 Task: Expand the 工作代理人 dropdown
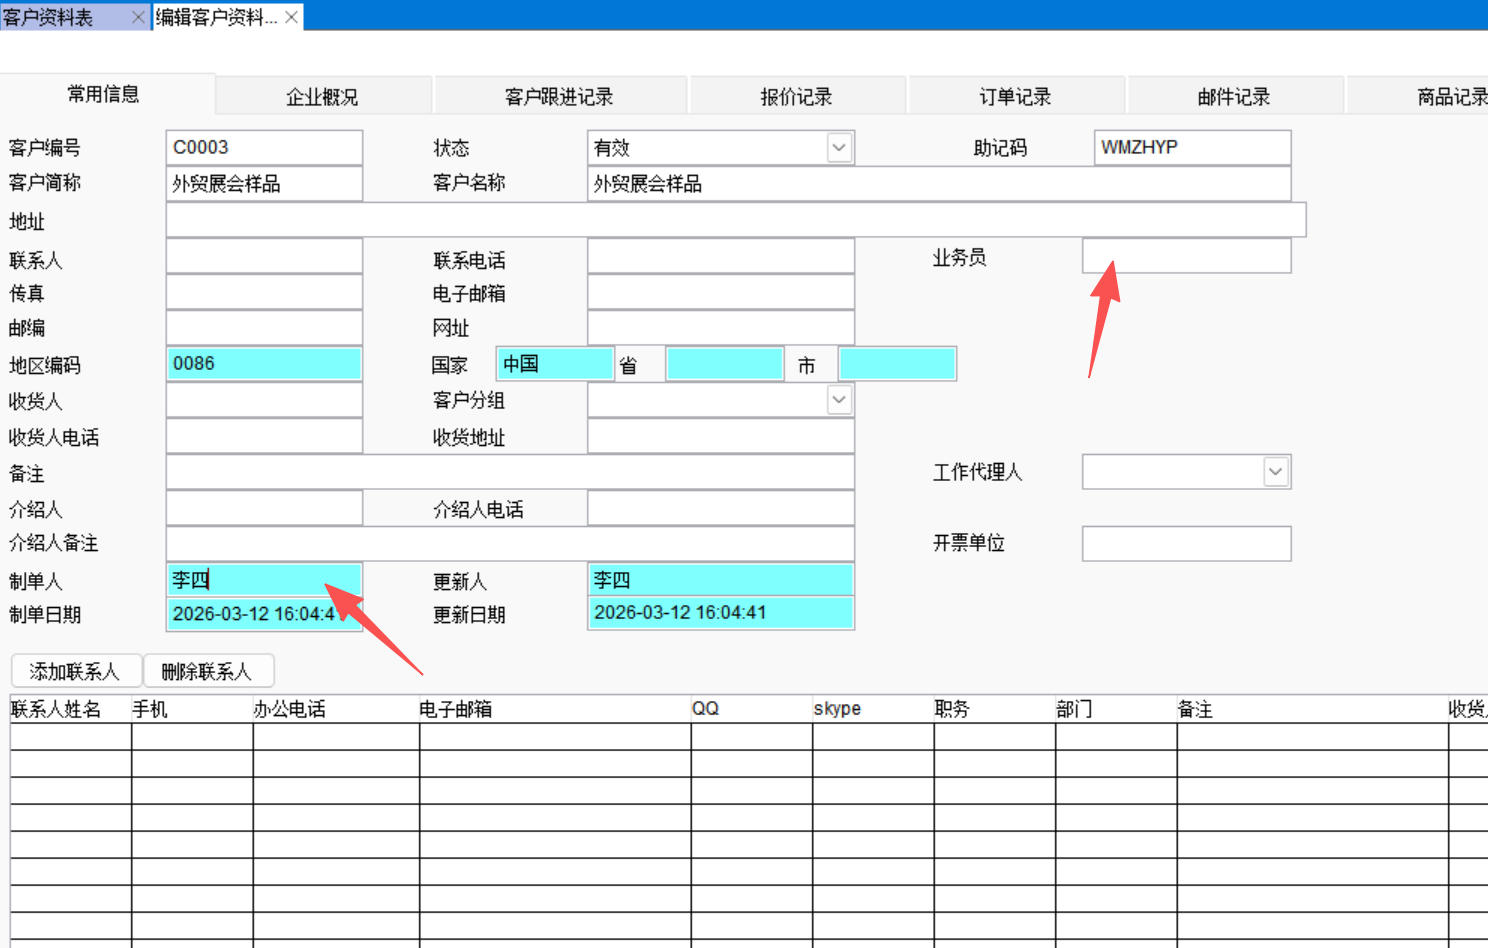coord(1275,472)
